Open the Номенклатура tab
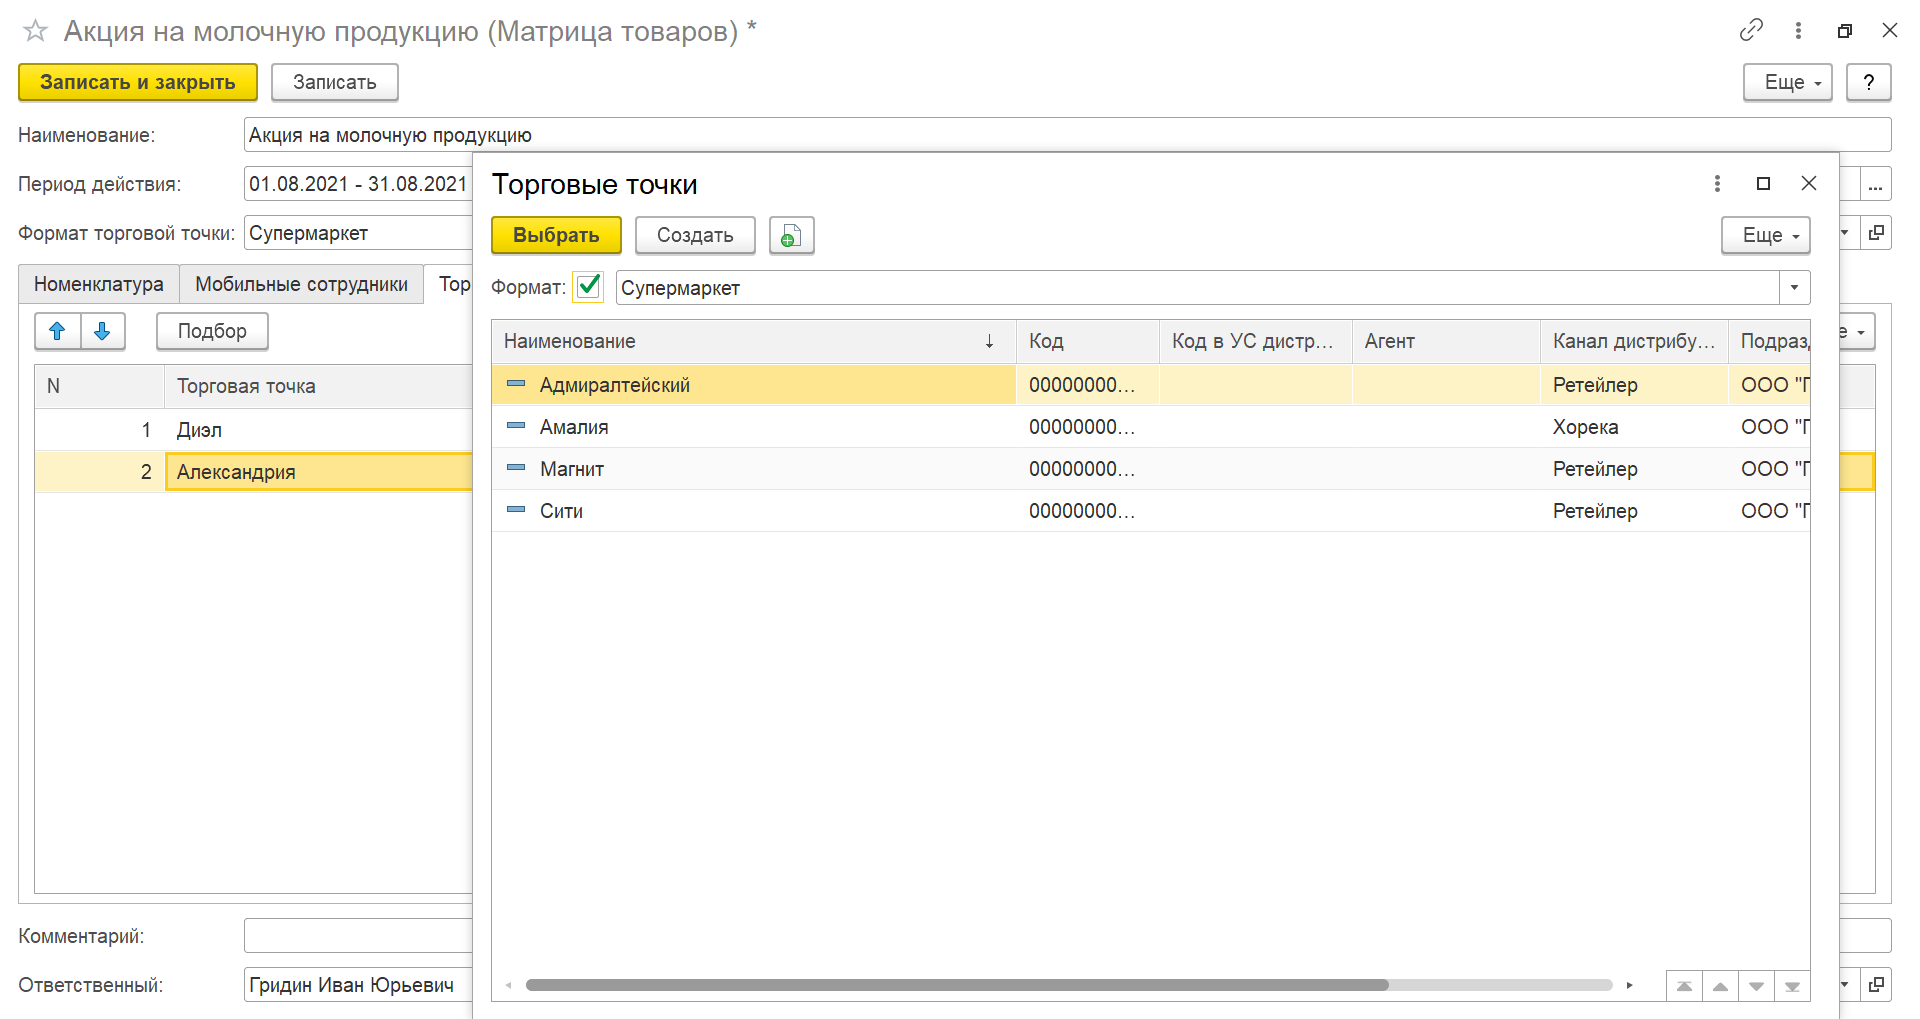This screenshot has height=1019, width=1920. pos(99,284)
